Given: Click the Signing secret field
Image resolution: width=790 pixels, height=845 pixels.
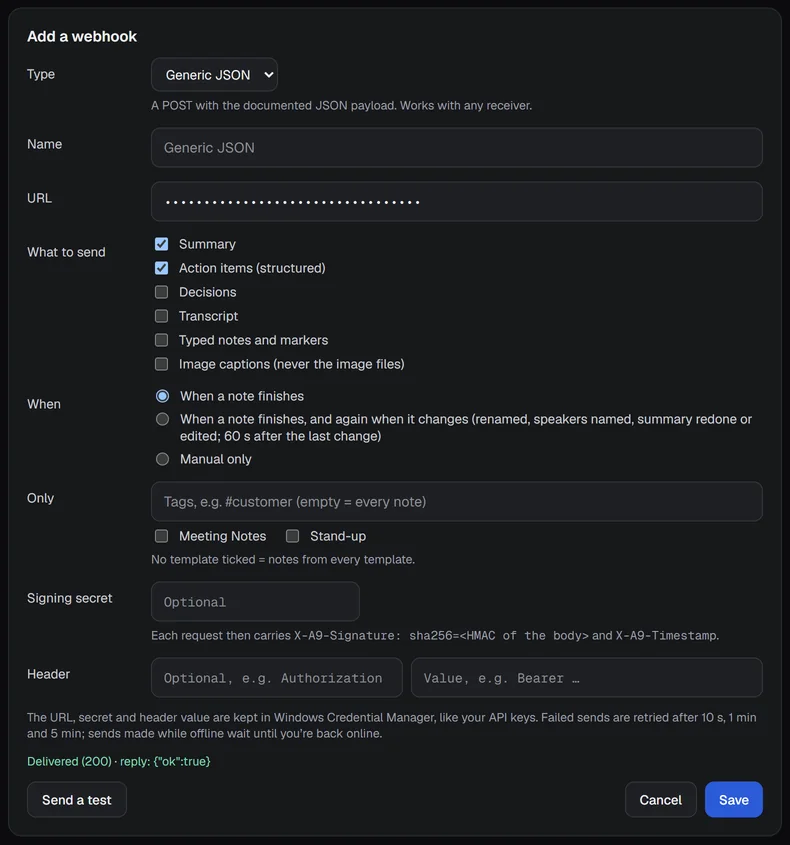Looking at the screenshot, I should click(255, 601).
